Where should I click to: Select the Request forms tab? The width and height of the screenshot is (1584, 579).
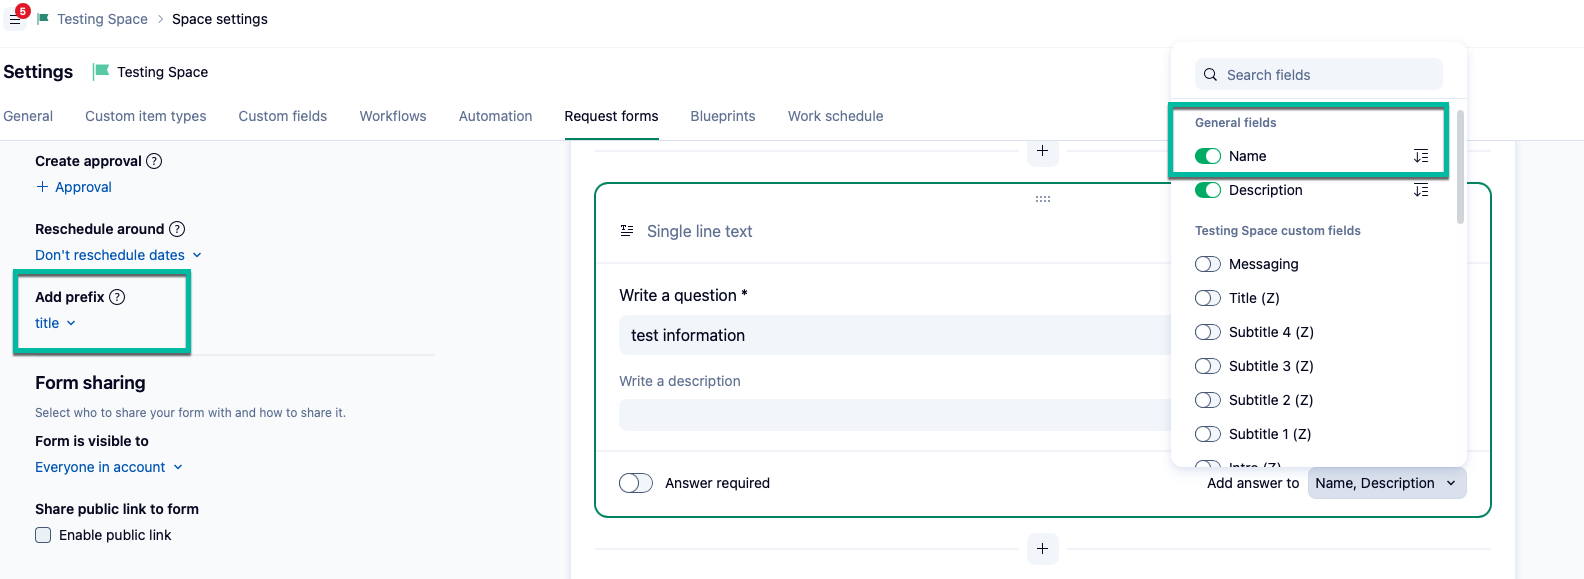point(611,116)
